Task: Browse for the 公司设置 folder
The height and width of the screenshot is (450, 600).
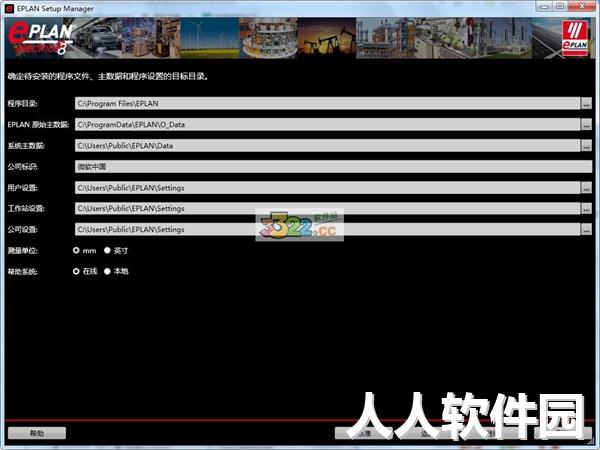Action: 586,230
